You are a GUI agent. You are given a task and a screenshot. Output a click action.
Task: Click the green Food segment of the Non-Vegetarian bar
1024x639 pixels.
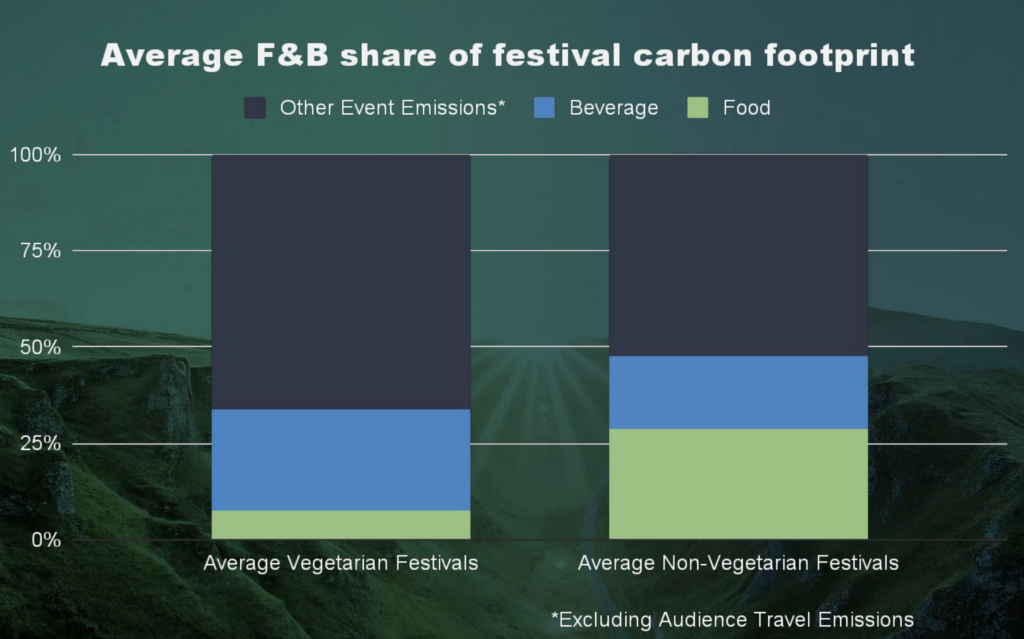coord(738,483)
